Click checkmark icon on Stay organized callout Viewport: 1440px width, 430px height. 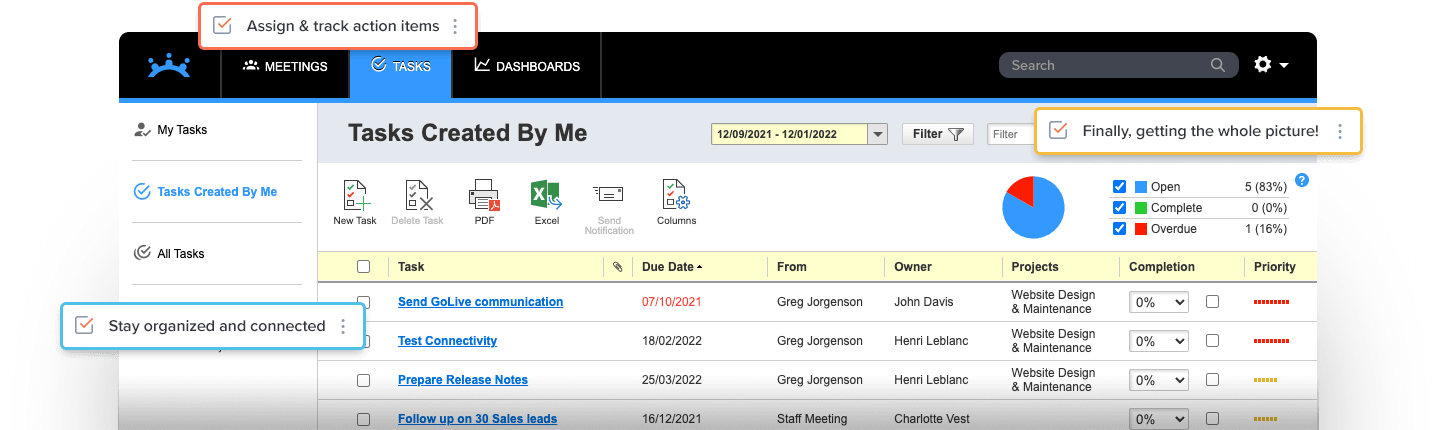click(x=84, y=326)
